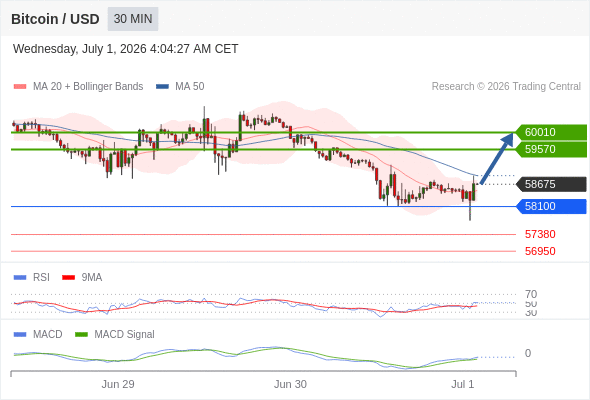Viewport: 590px width, 400px height.
Task: Click the 'MACD' legend label
Action: pos(47,335)
